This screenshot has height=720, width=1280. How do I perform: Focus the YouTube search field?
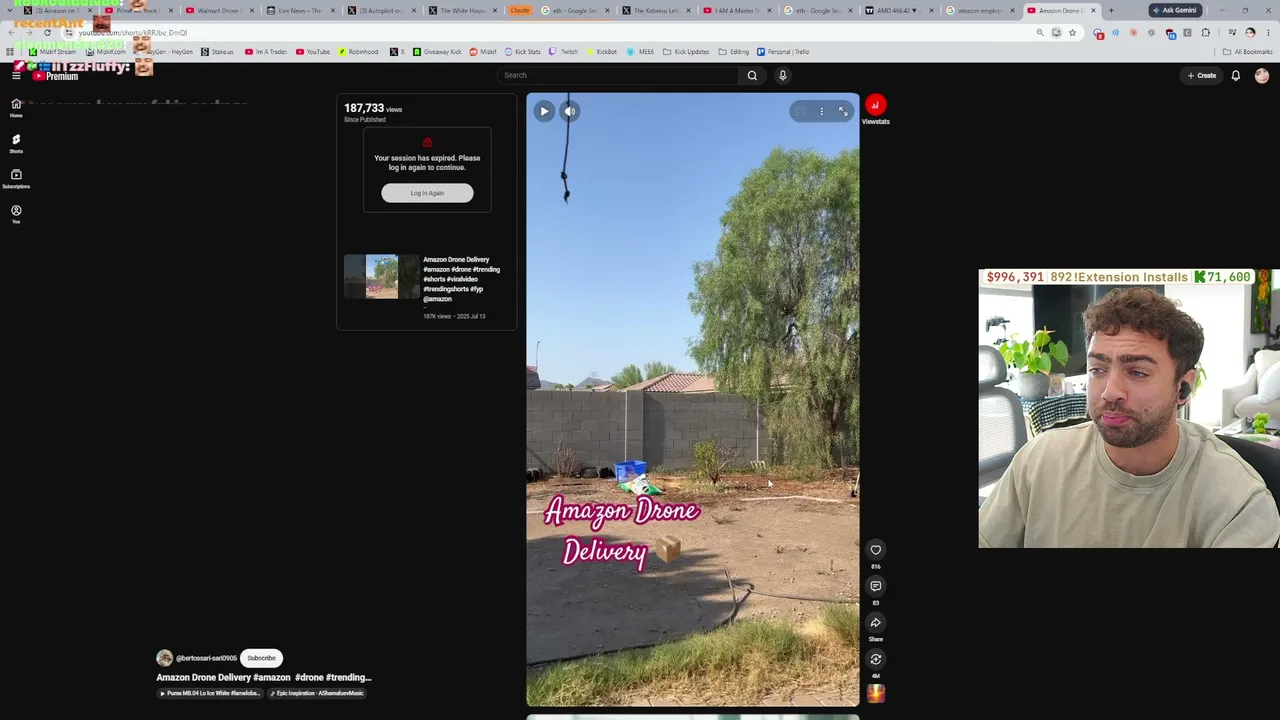(x=617, y=75)
